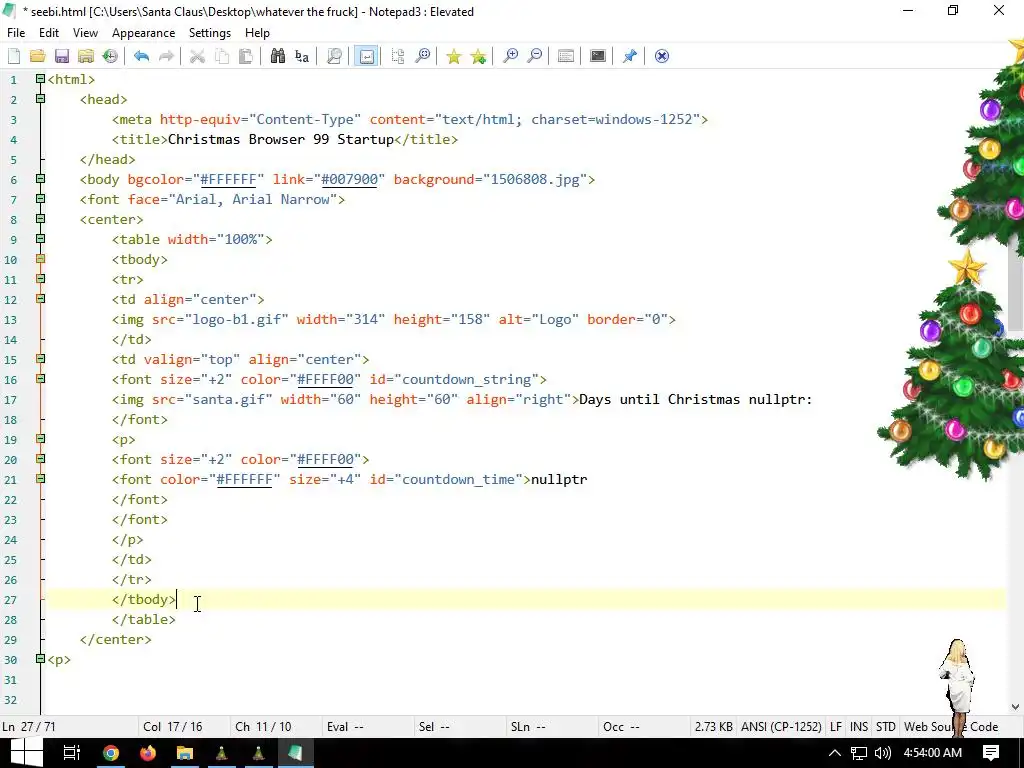The height and width of the screenshot is (768, 1024).
Task: Toggle Always On Top with the pin icon
Action: coord(630,56)
